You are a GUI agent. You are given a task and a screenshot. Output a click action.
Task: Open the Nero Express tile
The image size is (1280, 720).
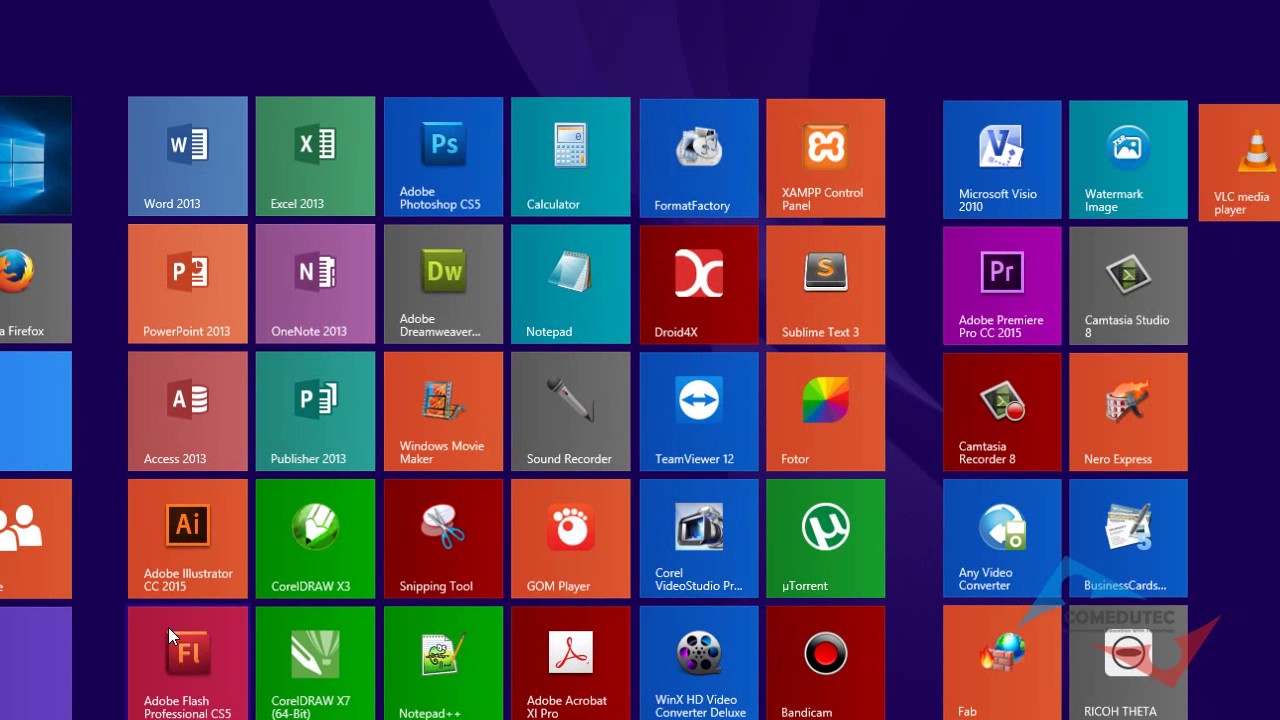pos(1128,412)
